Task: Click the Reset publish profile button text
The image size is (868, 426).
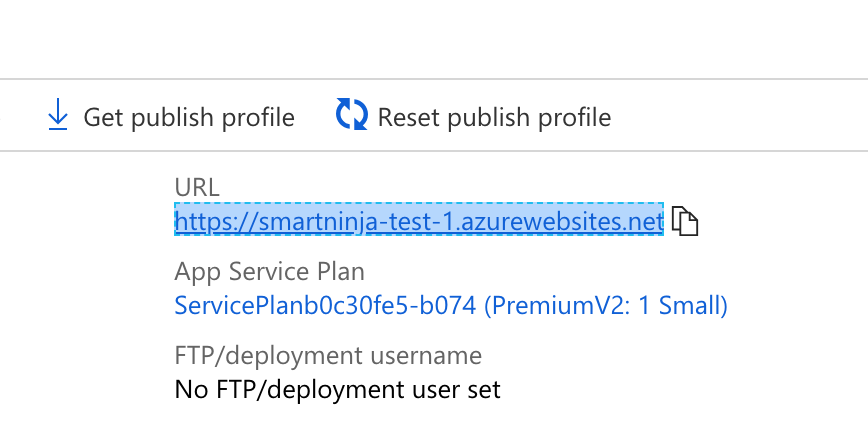Action: (x=493, y=117)
